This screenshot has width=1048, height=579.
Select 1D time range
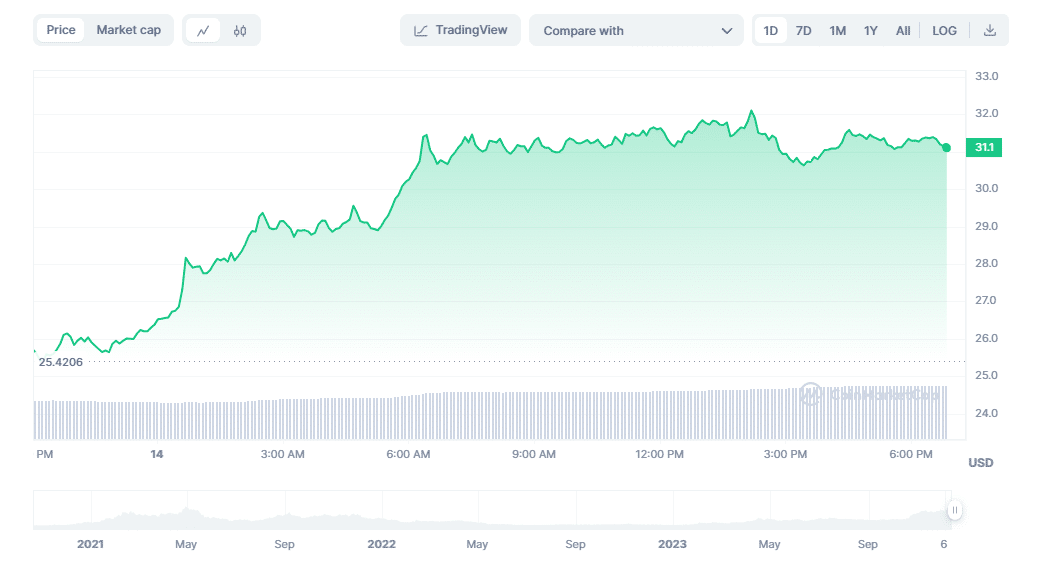[771, 31]
